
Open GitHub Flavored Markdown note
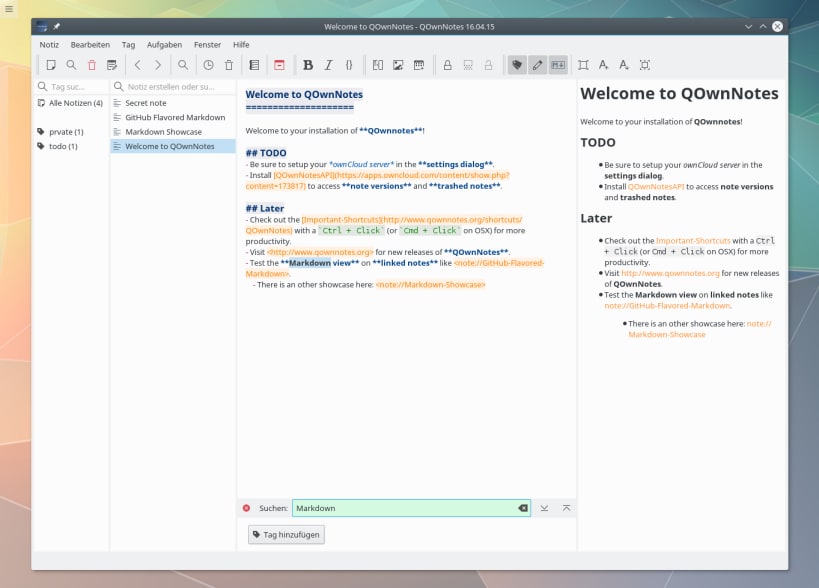[173, 117]
